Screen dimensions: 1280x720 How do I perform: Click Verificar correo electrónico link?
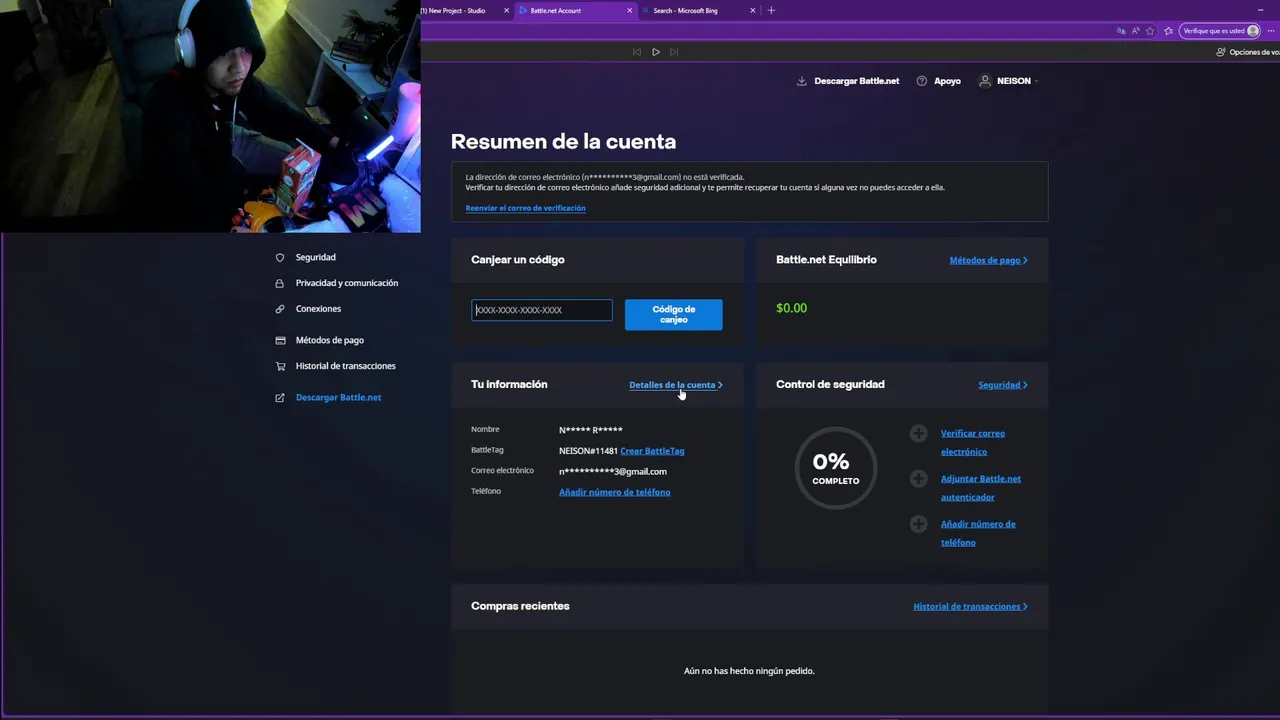tap(973, 442)
